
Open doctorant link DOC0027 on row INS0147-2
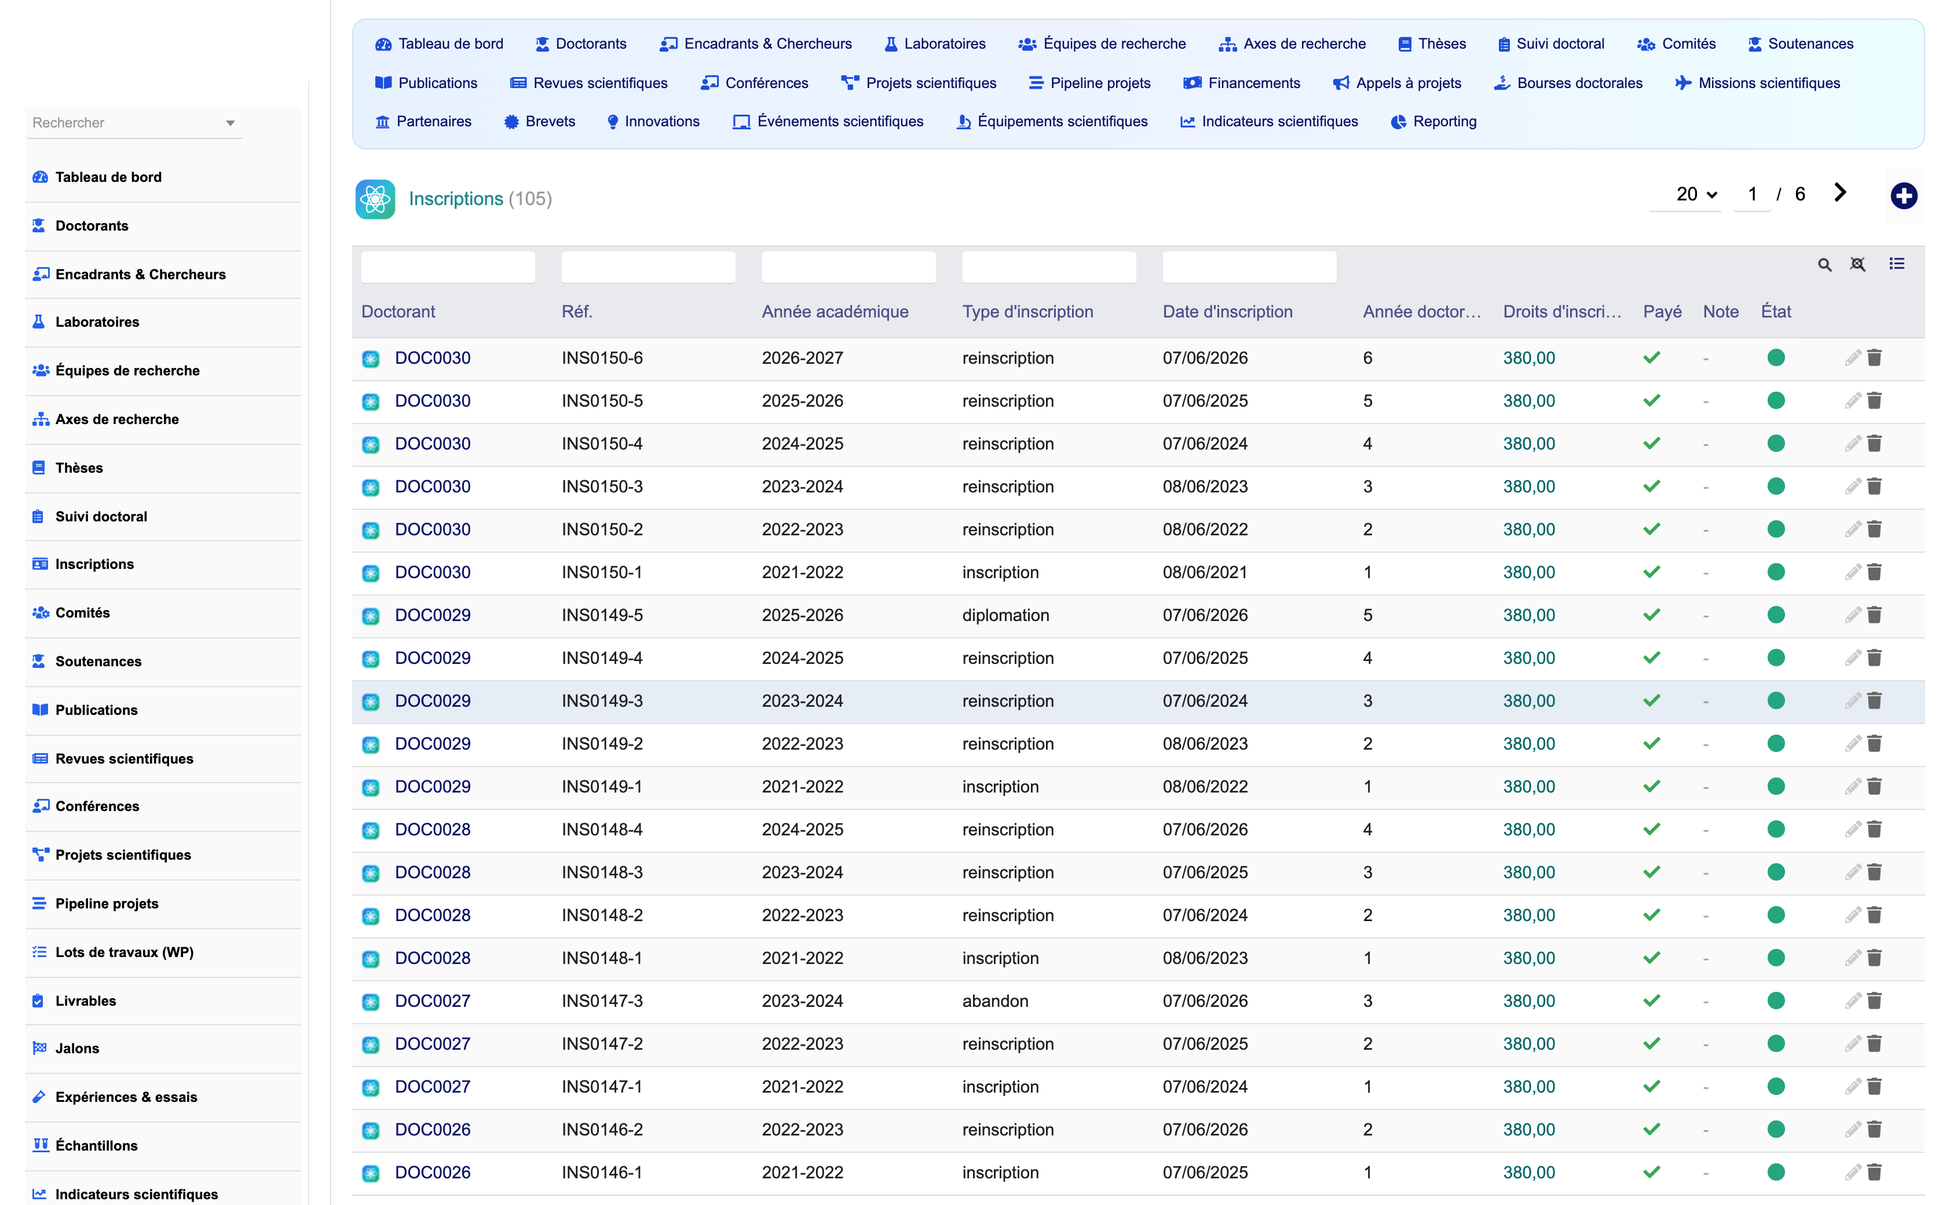click(x=432, y=1044)
